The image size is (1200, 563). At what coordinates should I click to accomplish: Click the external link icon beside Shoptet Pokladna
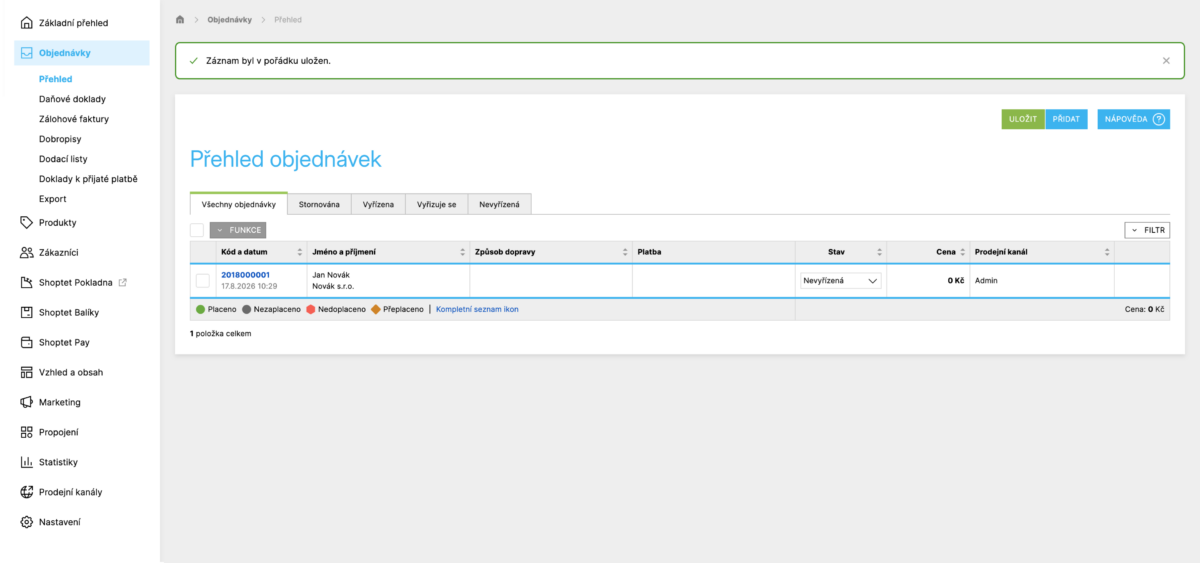coord(123,283)
